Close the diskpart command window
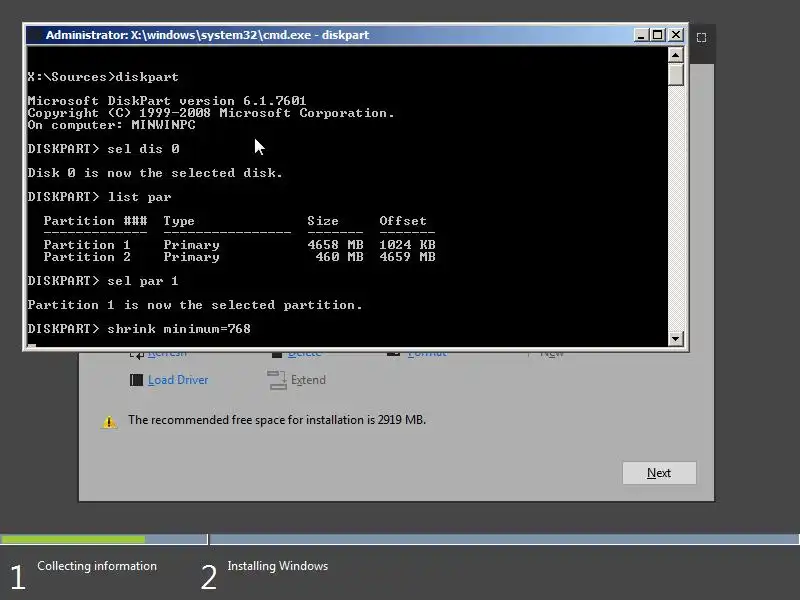Image resolution: width=800 pixels, height=600 pixels. coord(676,35)
